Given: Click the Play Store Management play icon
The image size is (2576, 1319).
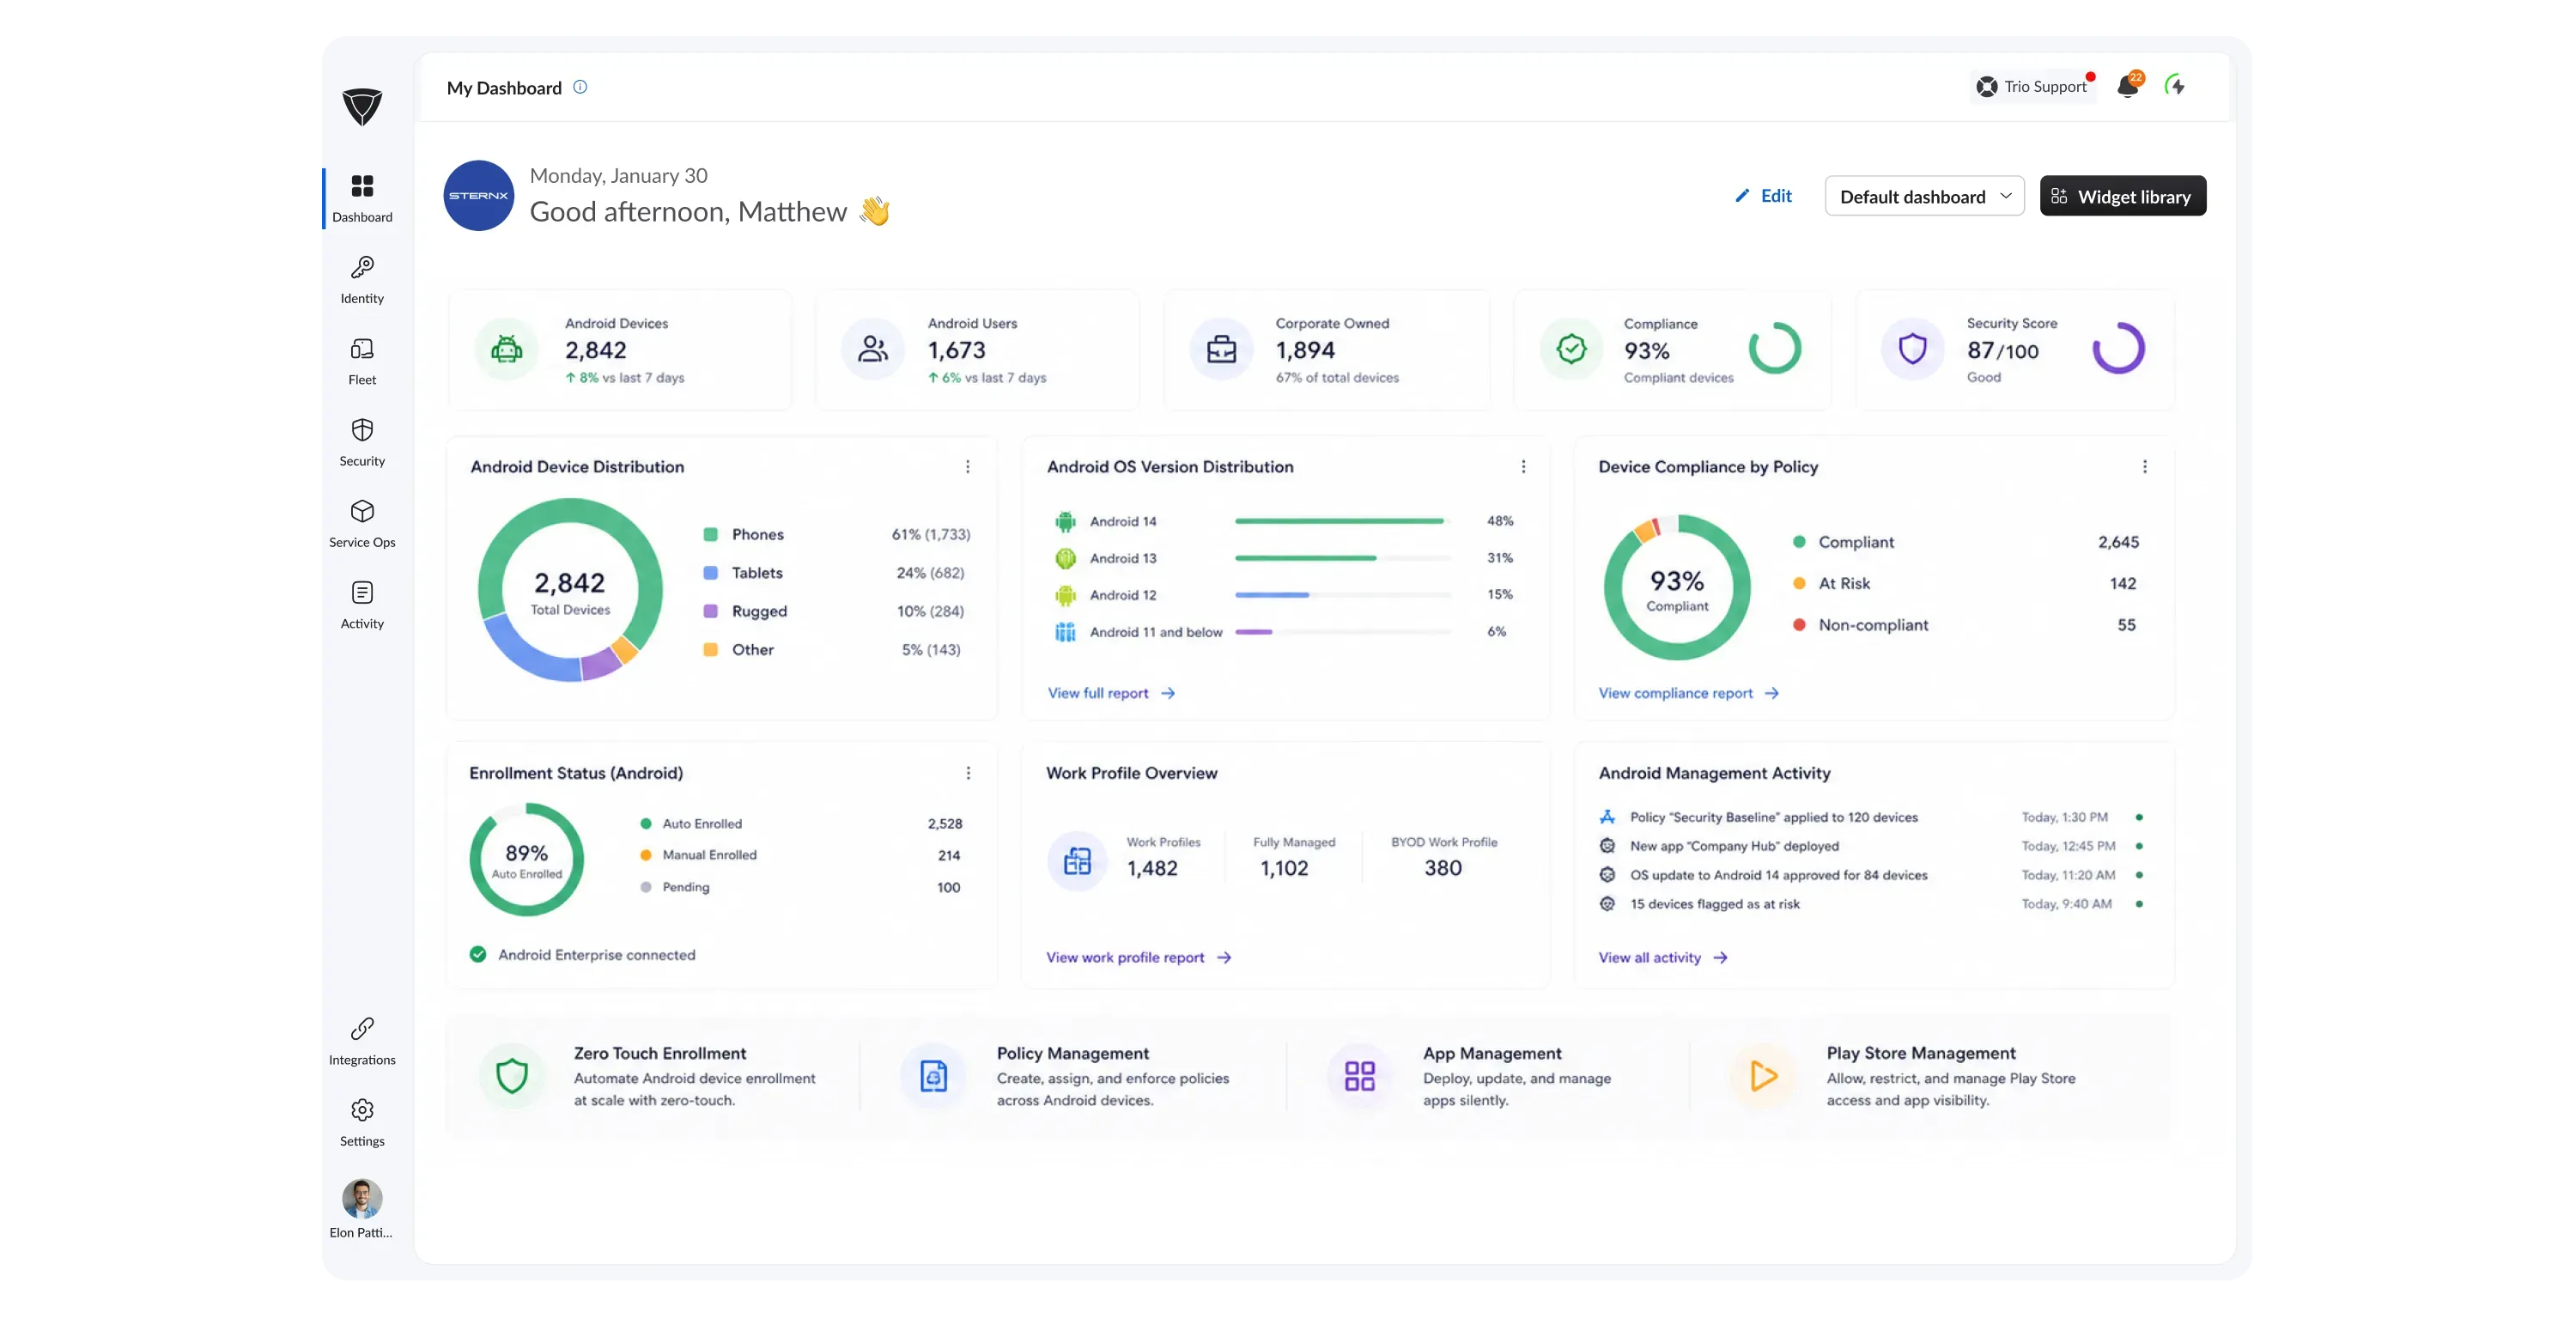Looking at the screenshot, I should 1763,1075.
